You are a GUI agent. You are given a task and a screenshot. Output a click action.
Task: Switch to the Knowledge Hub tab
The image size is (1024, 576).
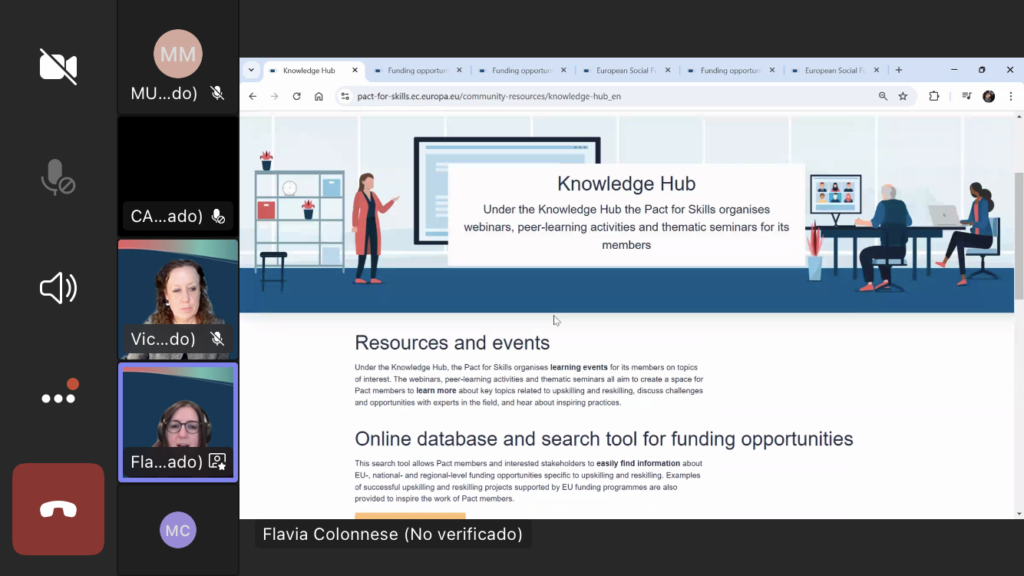tap(308, 71)
